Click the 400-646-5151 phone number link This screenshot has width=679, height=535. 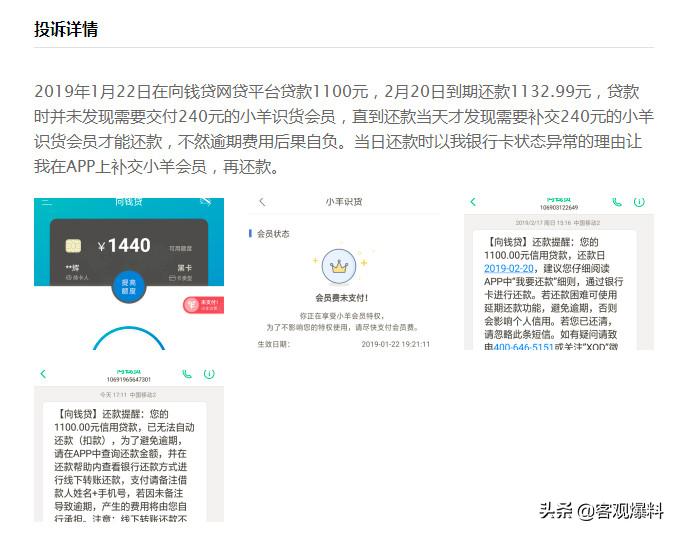pyautogui.click(x=523, y=347)
